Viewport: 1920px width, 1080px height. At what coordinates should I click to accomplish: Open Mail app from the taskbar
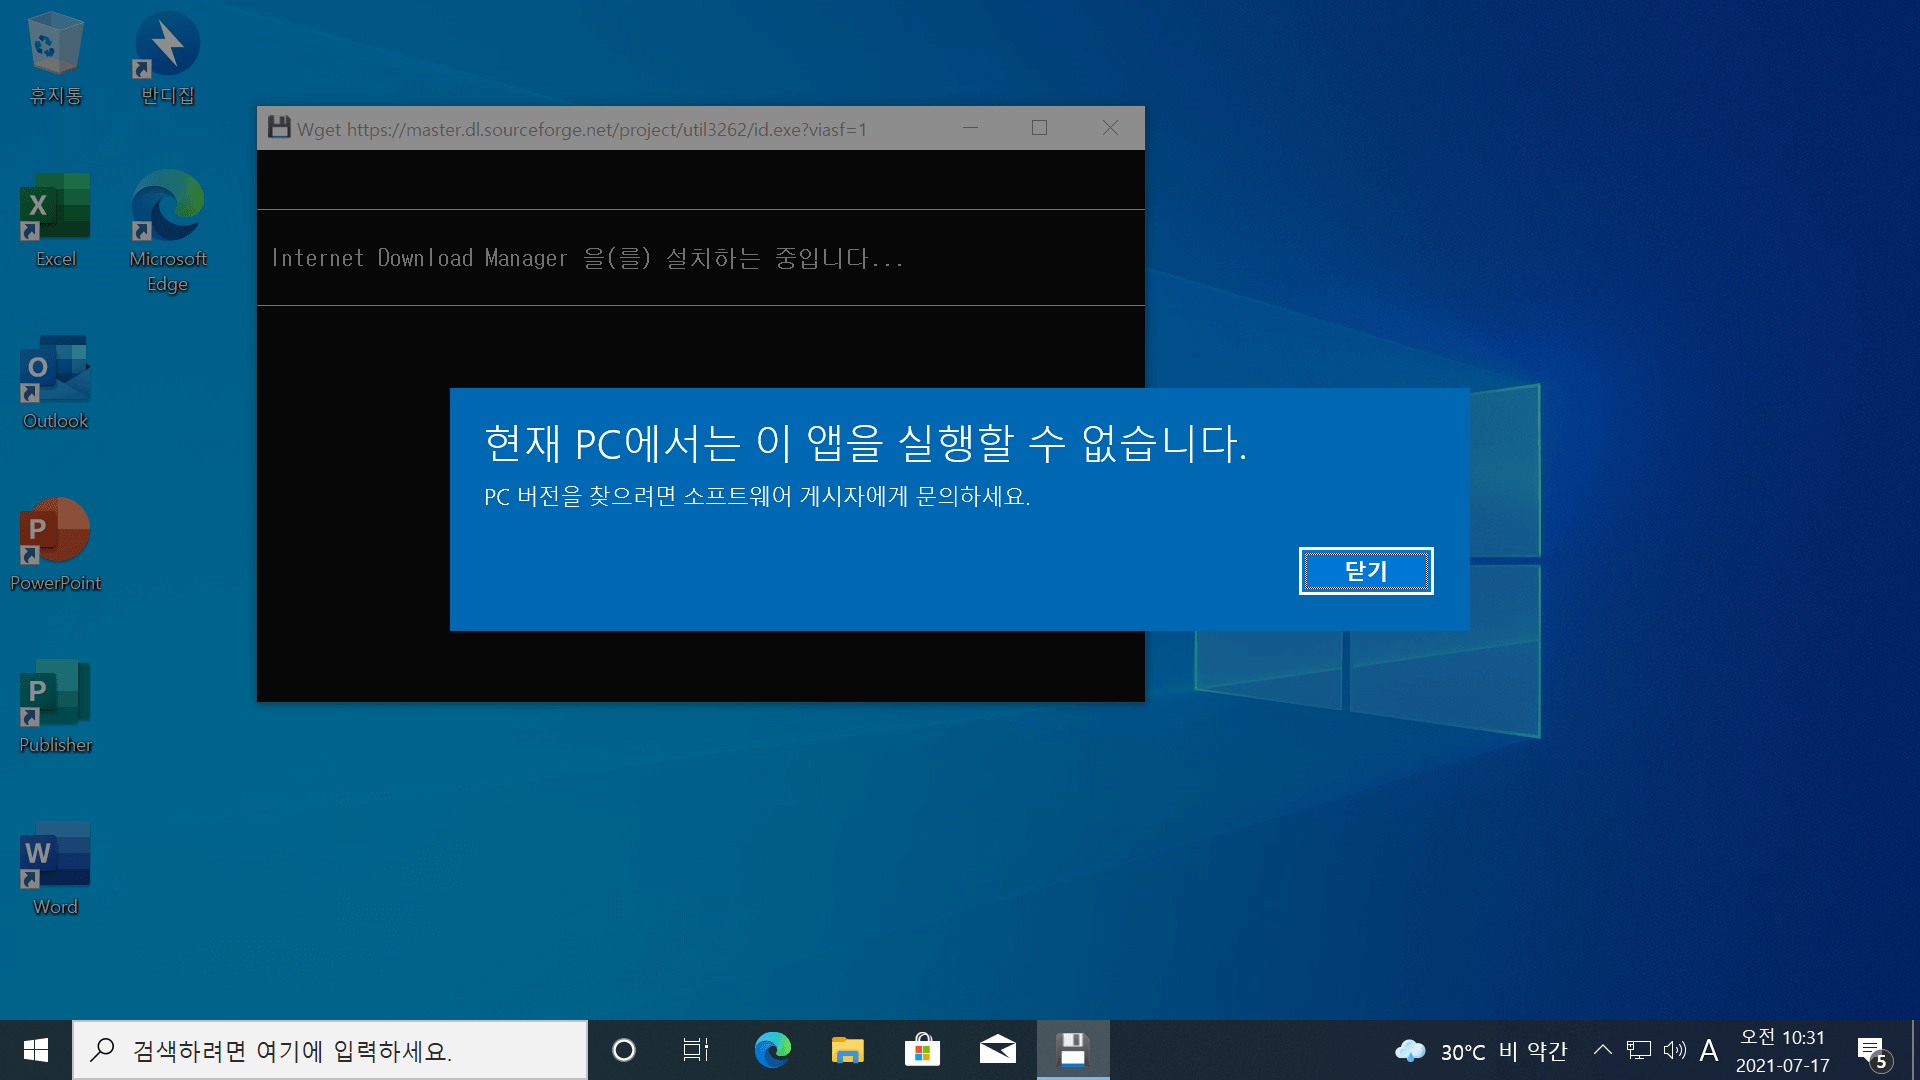click(997, 1050)
